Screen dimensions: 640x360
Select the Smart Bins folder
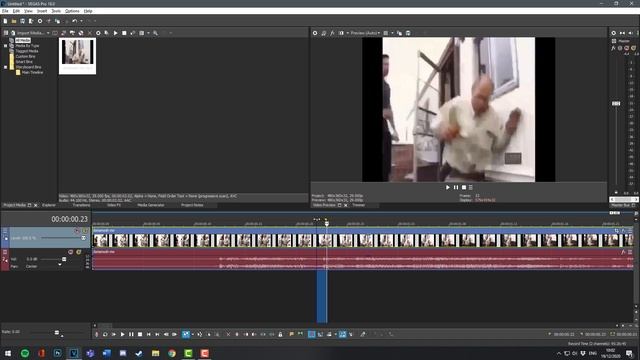pyautogui.click(x=24, y=62)
